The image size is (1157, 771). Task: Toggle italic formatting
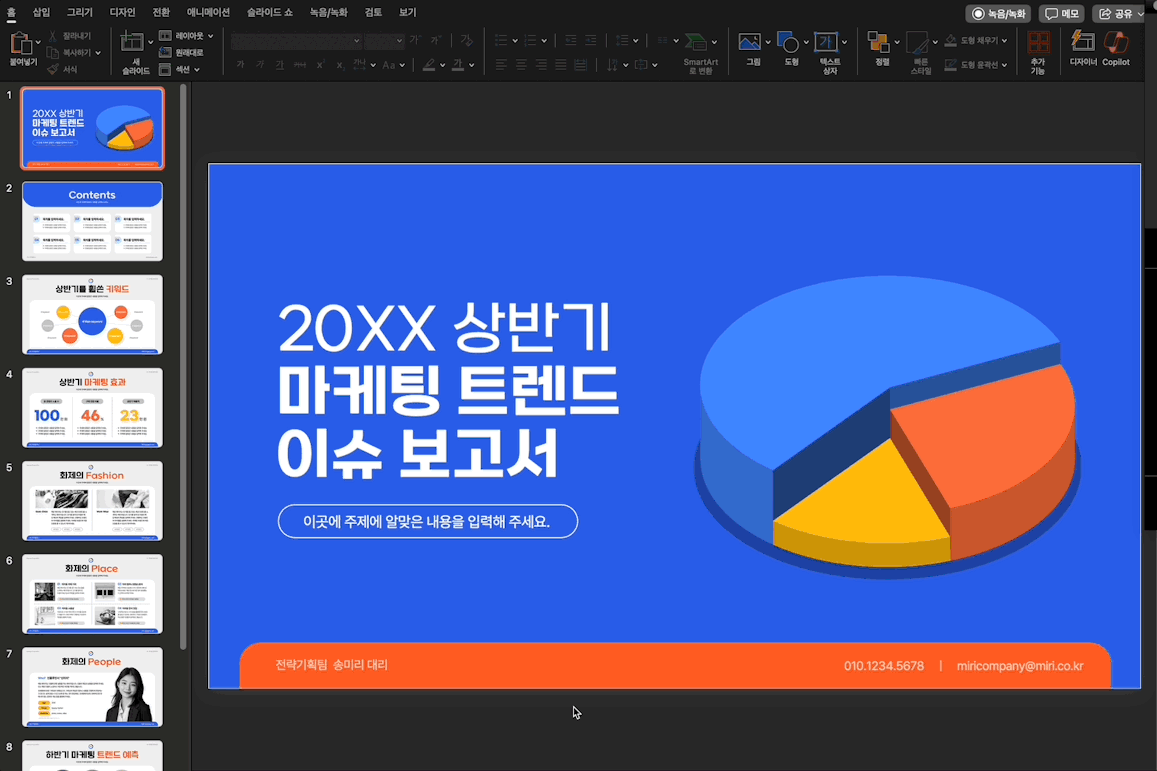[x=260, y=65]
